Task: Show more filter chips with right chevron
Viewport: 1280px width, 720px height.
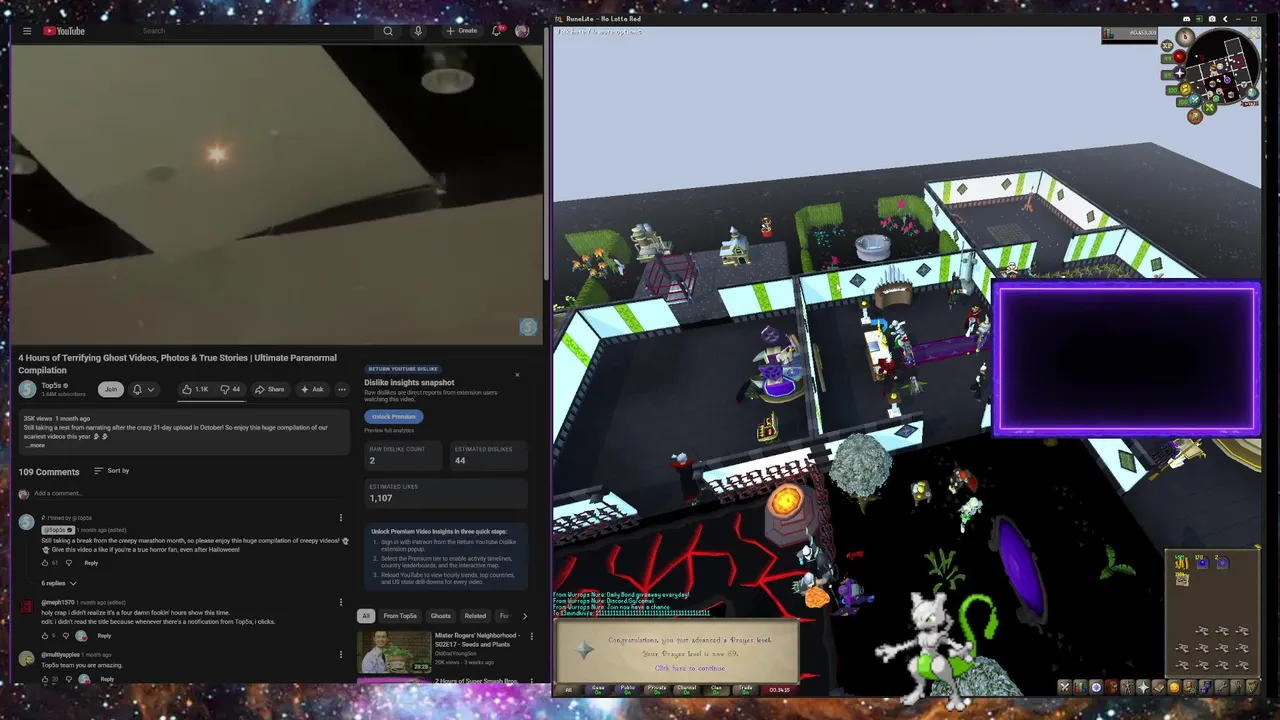Action: 524,616
